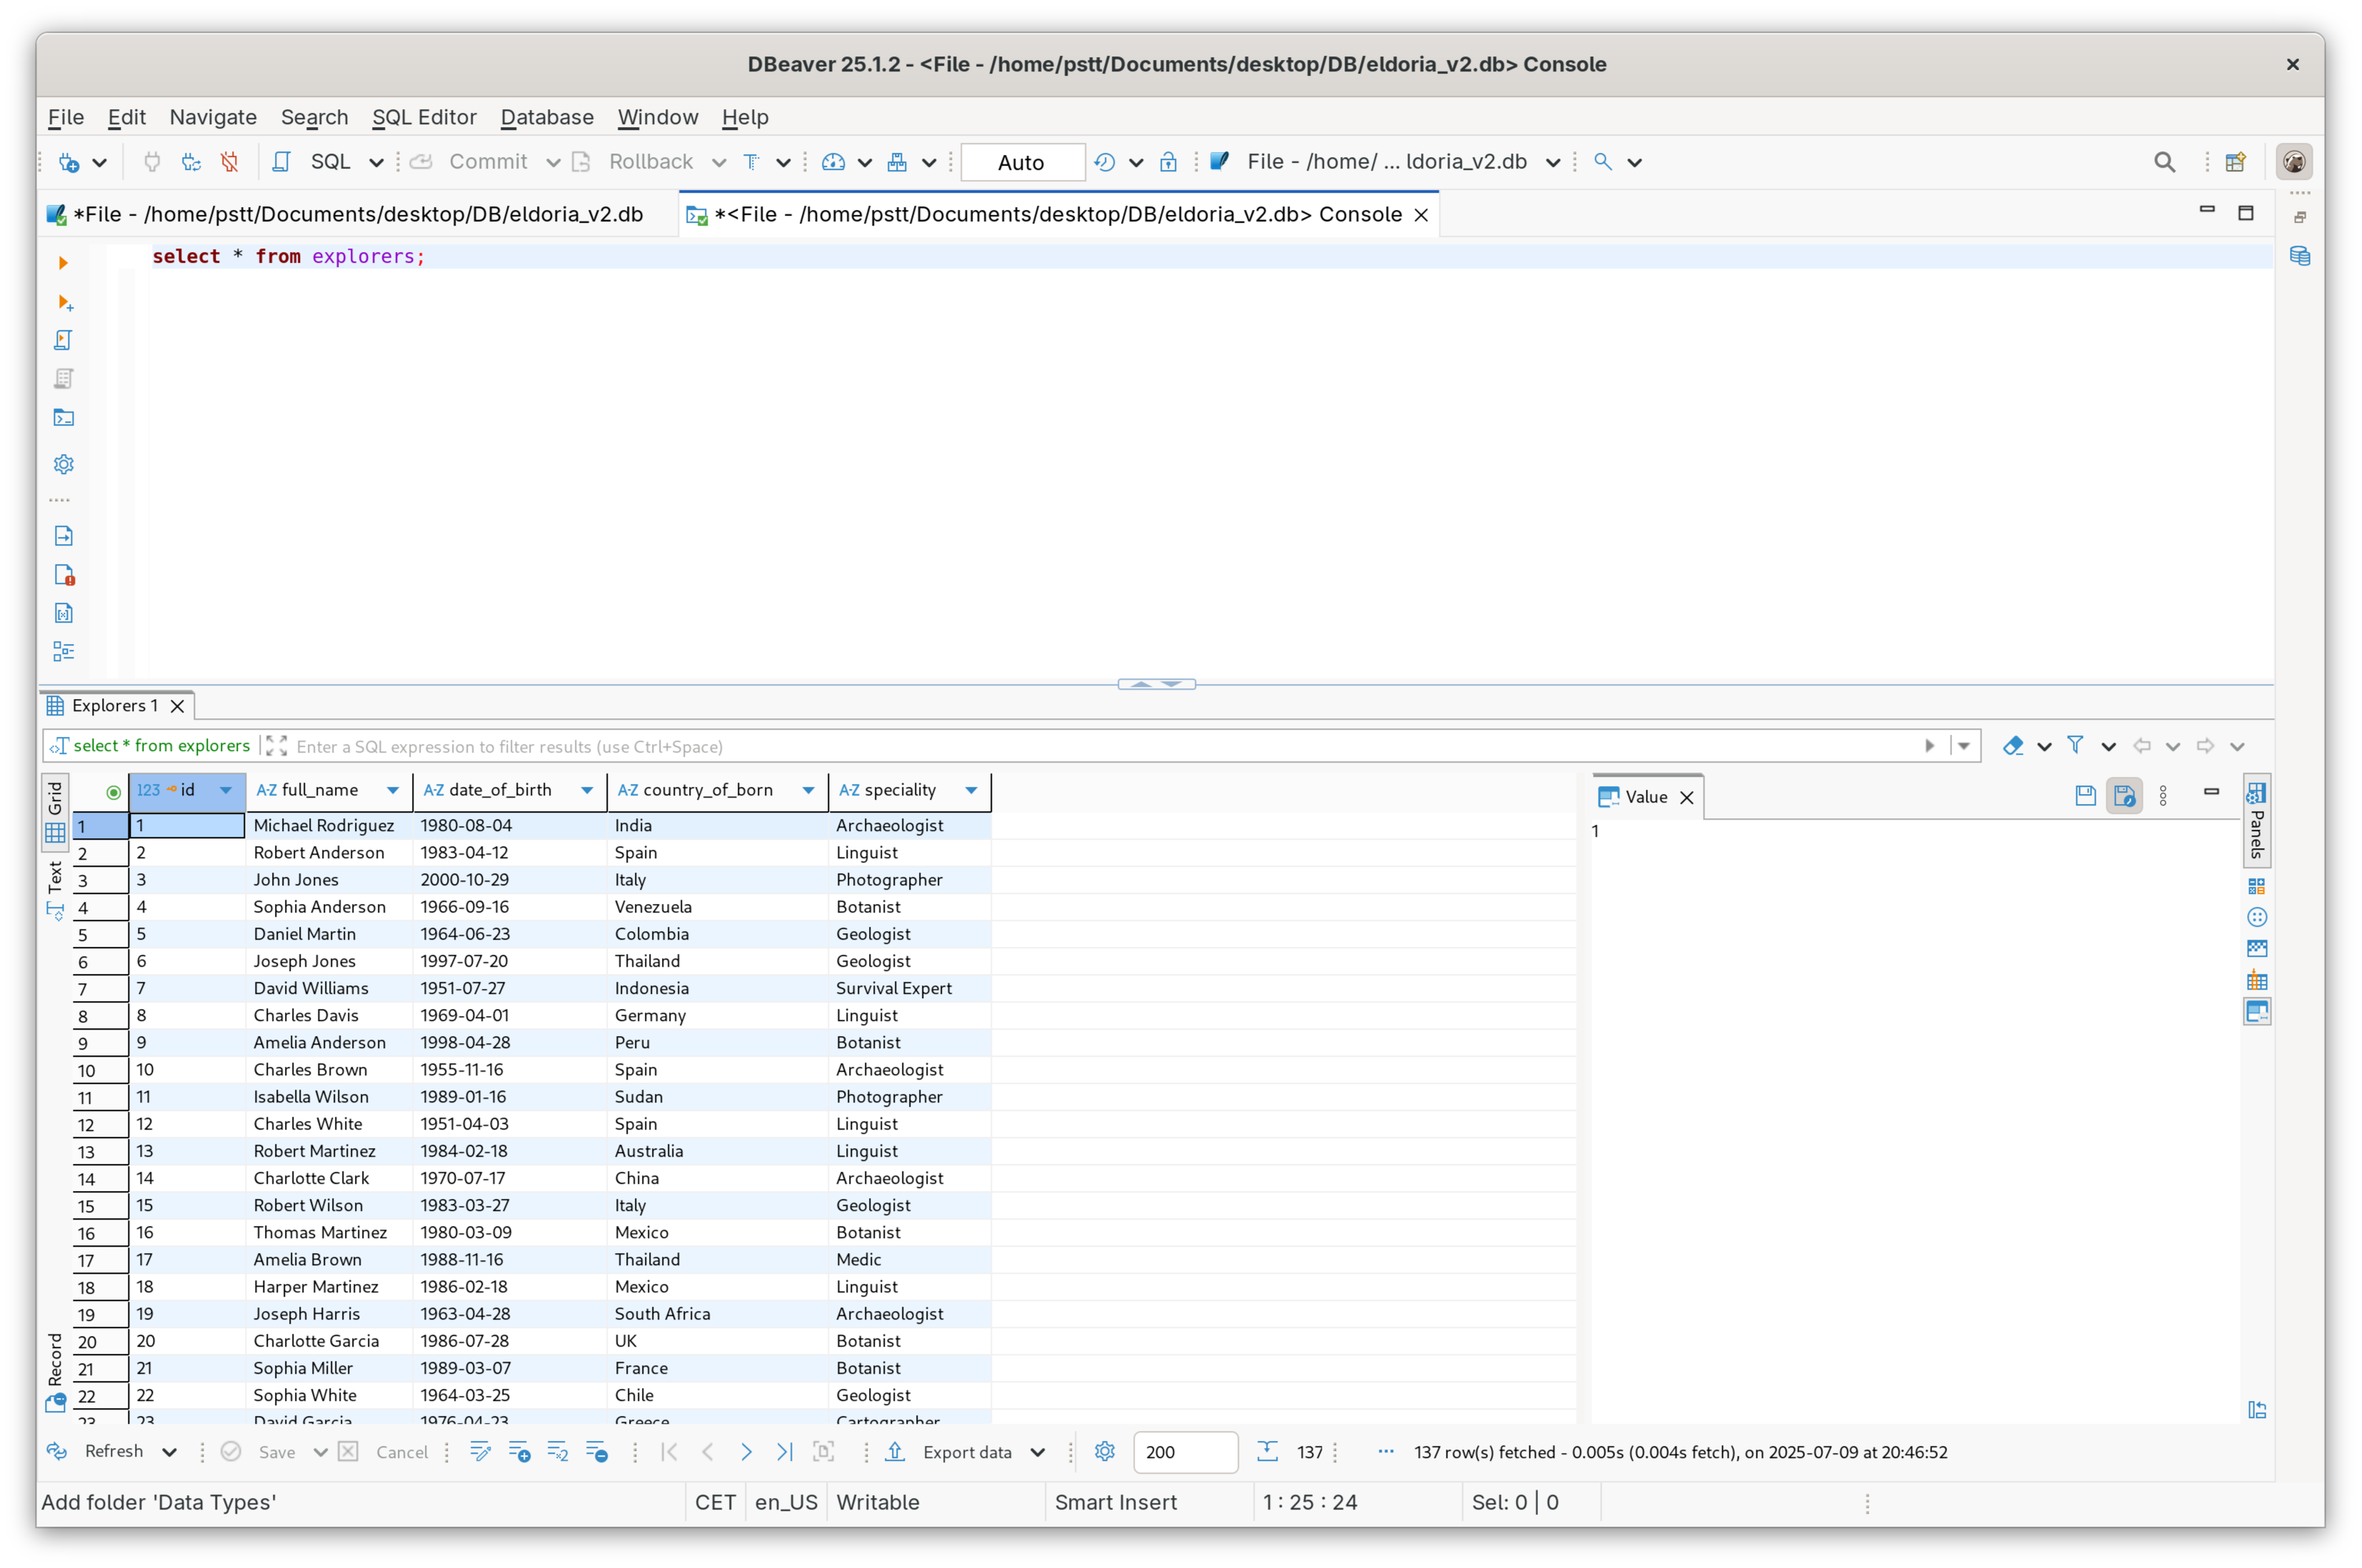Image resolution: width=2362 pixels, height=1568 pixels.
Task: Click the duplicate row icon in bottom toolbar
Action: pyautogui.click(x=558, y=1452)
